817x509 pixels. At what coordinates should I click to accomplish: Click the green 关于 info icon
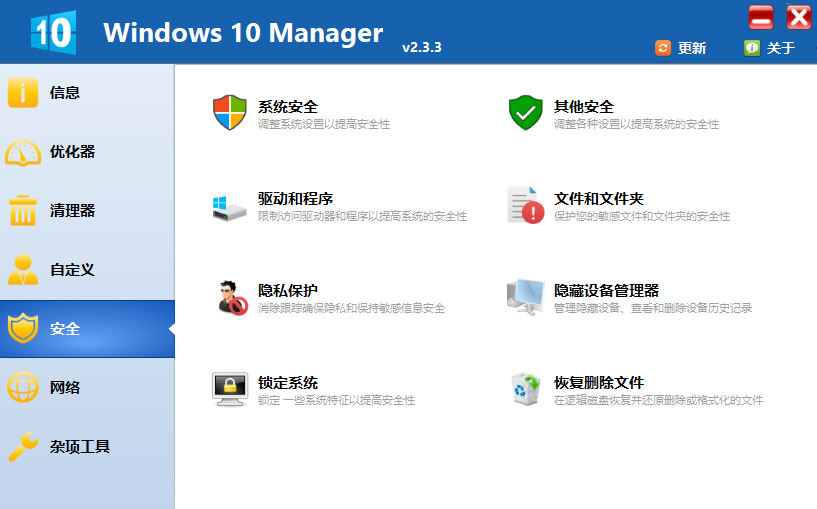(752, 48)
